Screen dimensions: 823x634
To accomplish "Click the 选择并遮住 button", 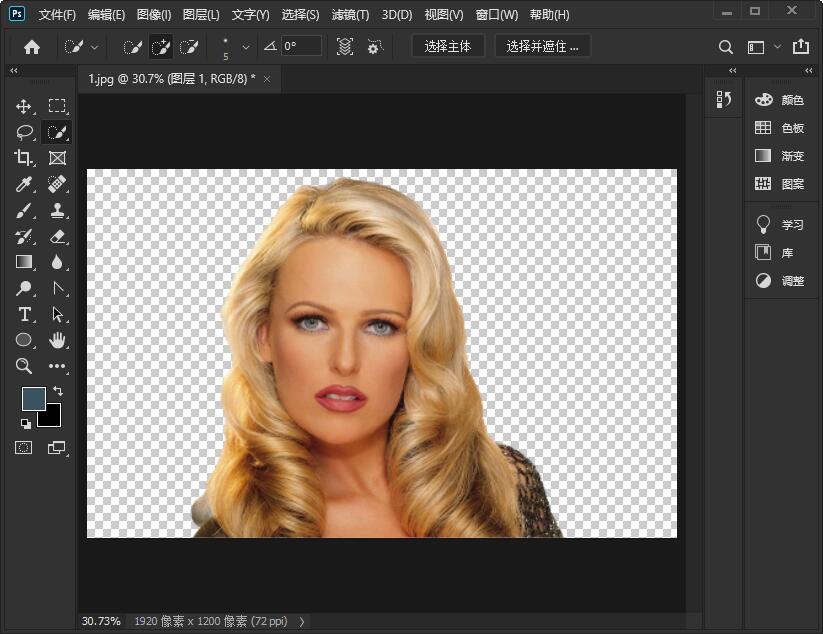I will point(542,46).
